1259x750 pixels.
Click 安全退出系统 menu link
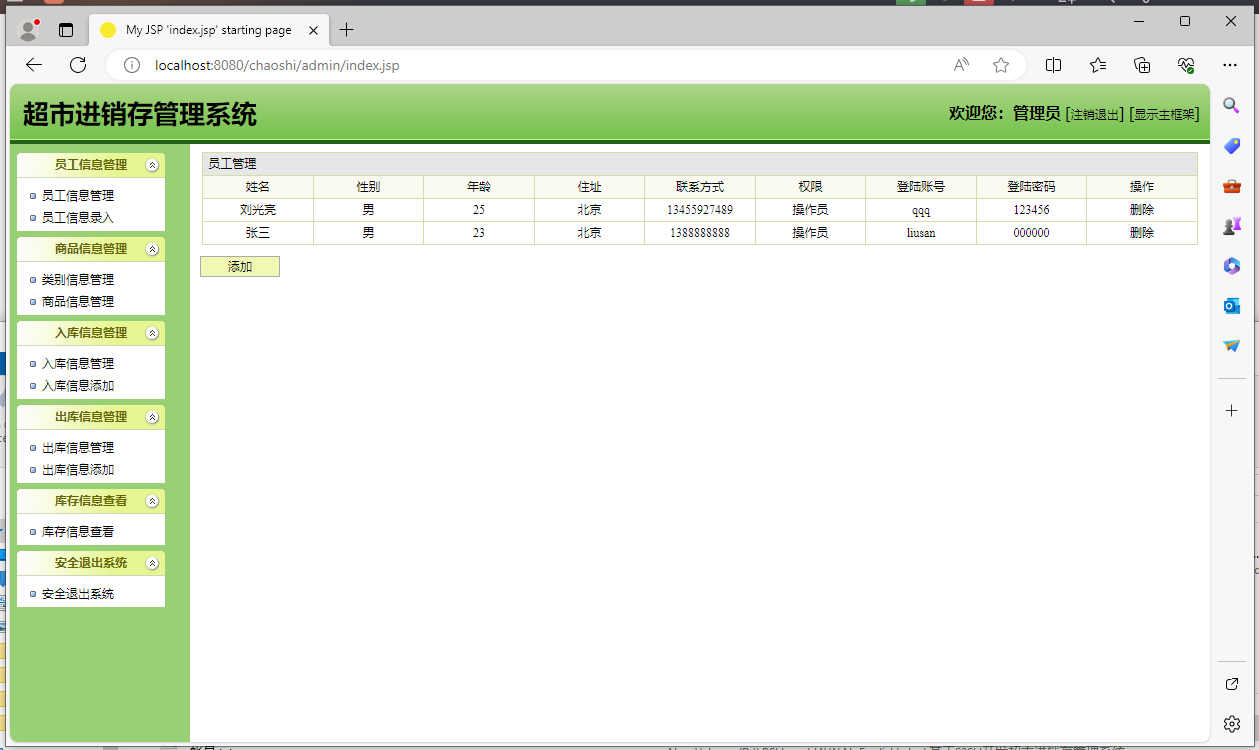[x=78, y=594]
